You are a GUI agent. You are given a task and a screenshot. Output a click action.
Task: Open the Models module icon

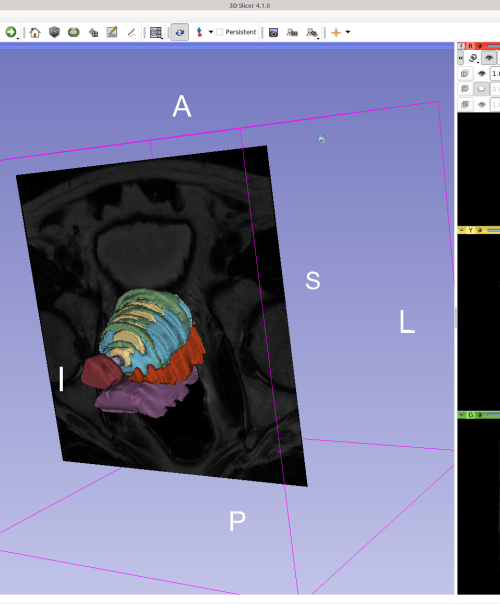tap(74, 32)
